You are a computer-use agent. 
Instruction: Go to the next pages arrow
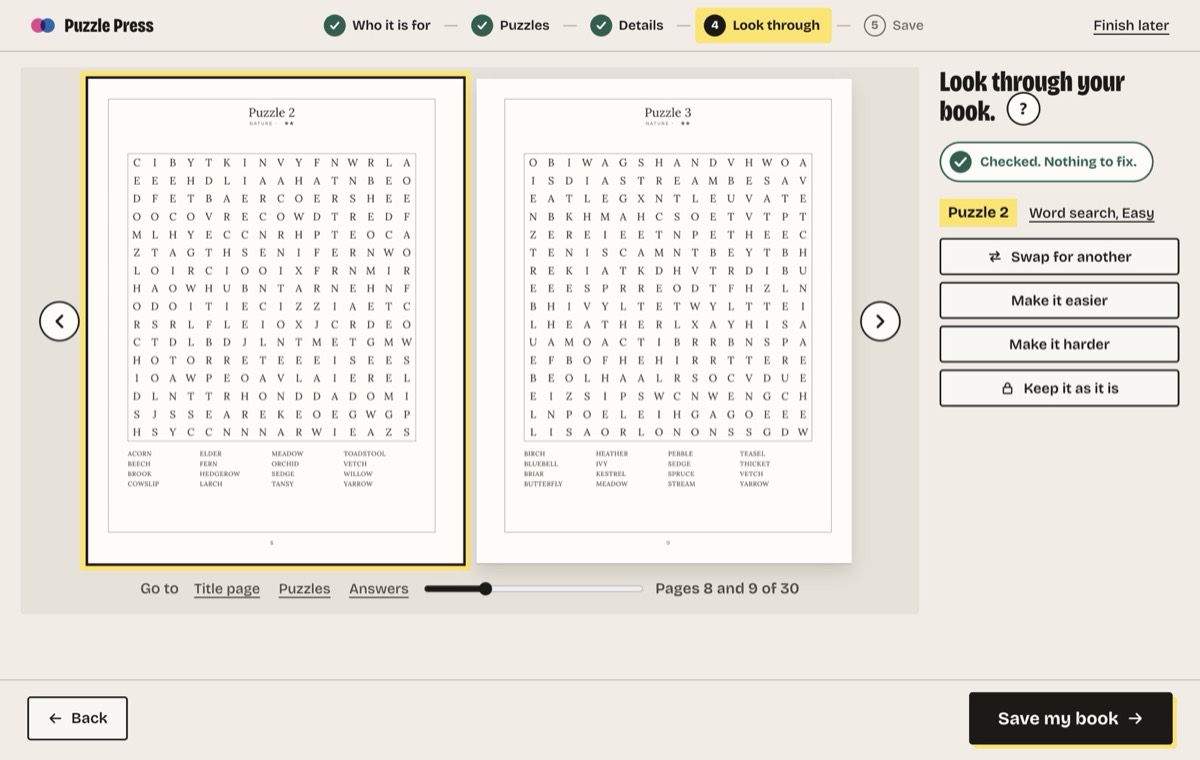click(x=880, y=321)
